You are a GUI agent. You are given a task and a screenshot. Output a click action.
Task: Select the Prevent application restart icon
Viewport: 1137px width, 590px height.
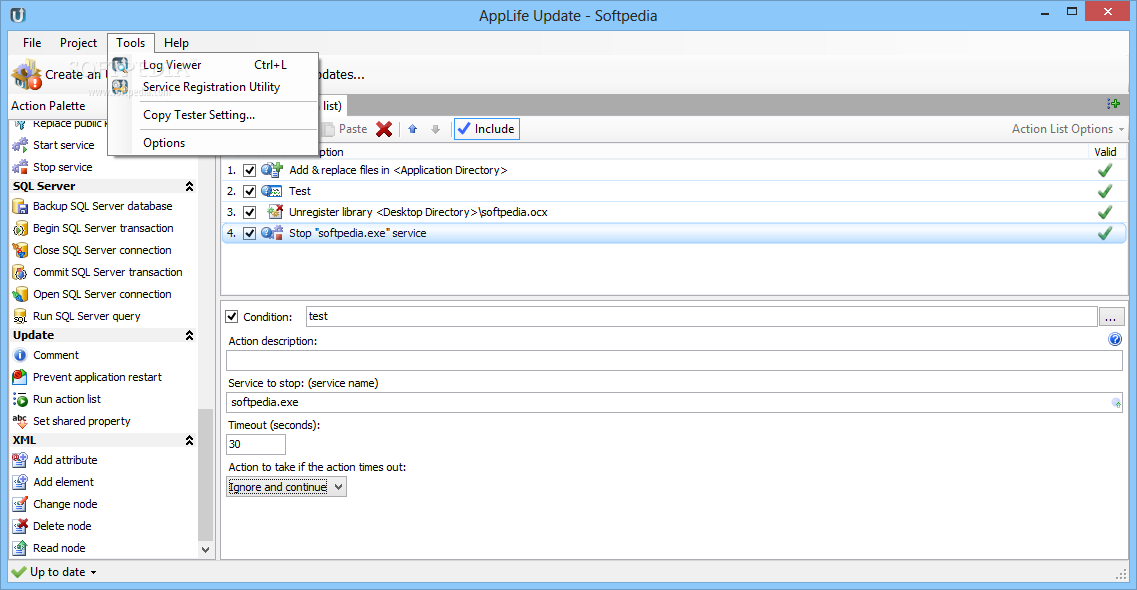20,377
